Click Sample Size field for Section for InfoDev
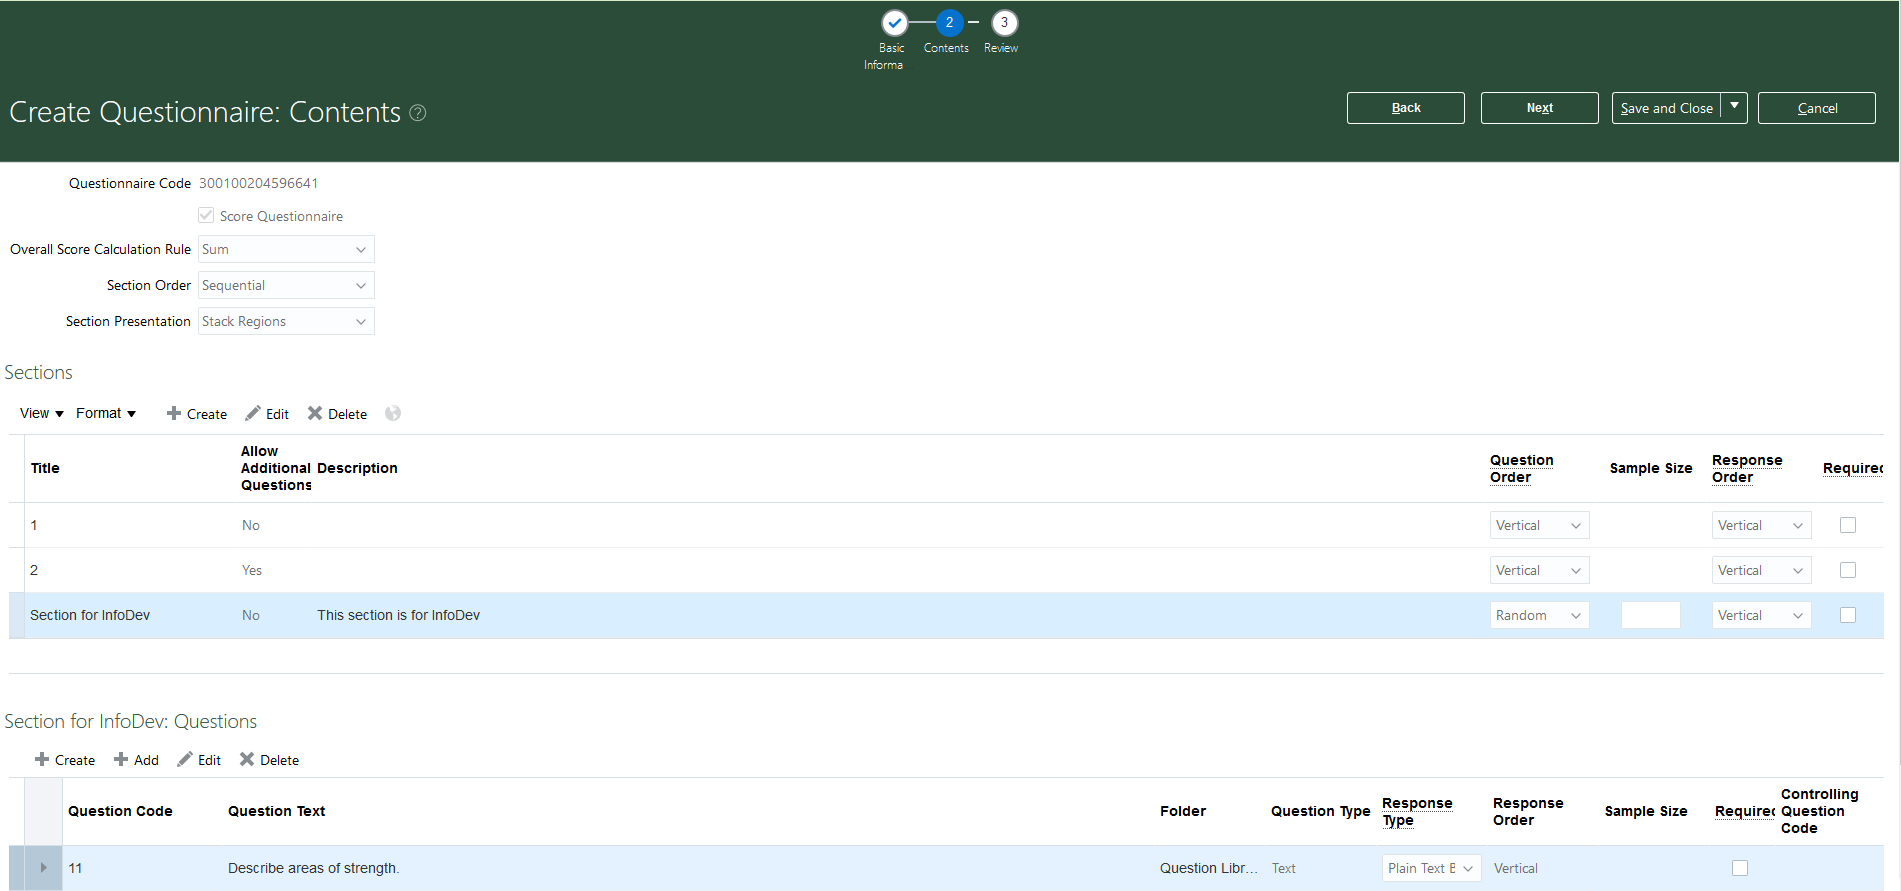The height and width of the screenshot is (891, 1901). 1650,615
